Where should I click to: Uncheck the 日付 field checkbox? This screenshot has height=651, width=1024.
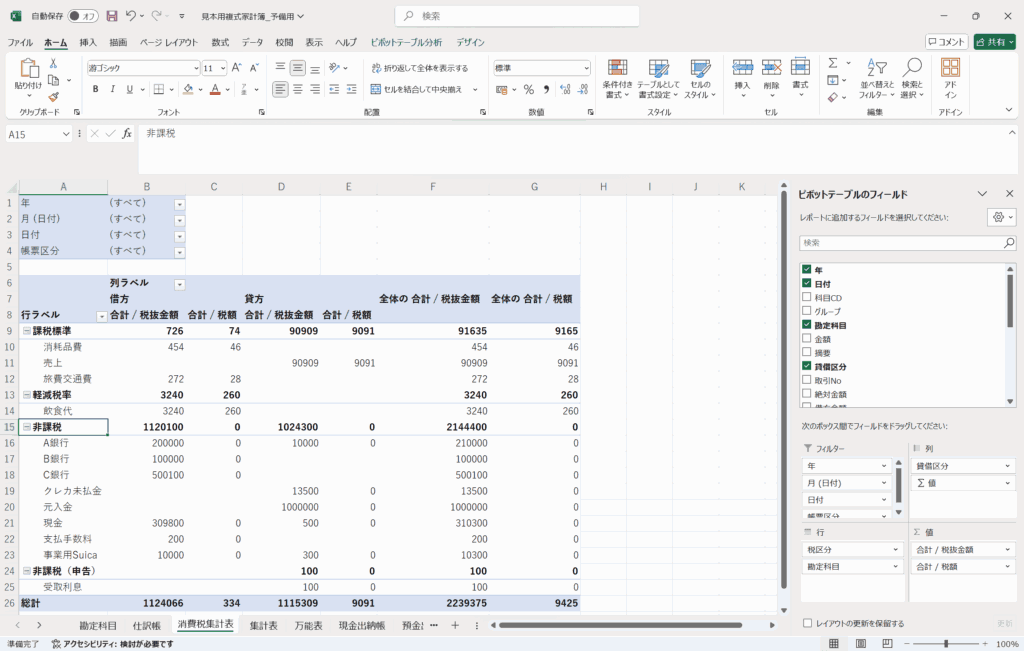pos(807,283)
